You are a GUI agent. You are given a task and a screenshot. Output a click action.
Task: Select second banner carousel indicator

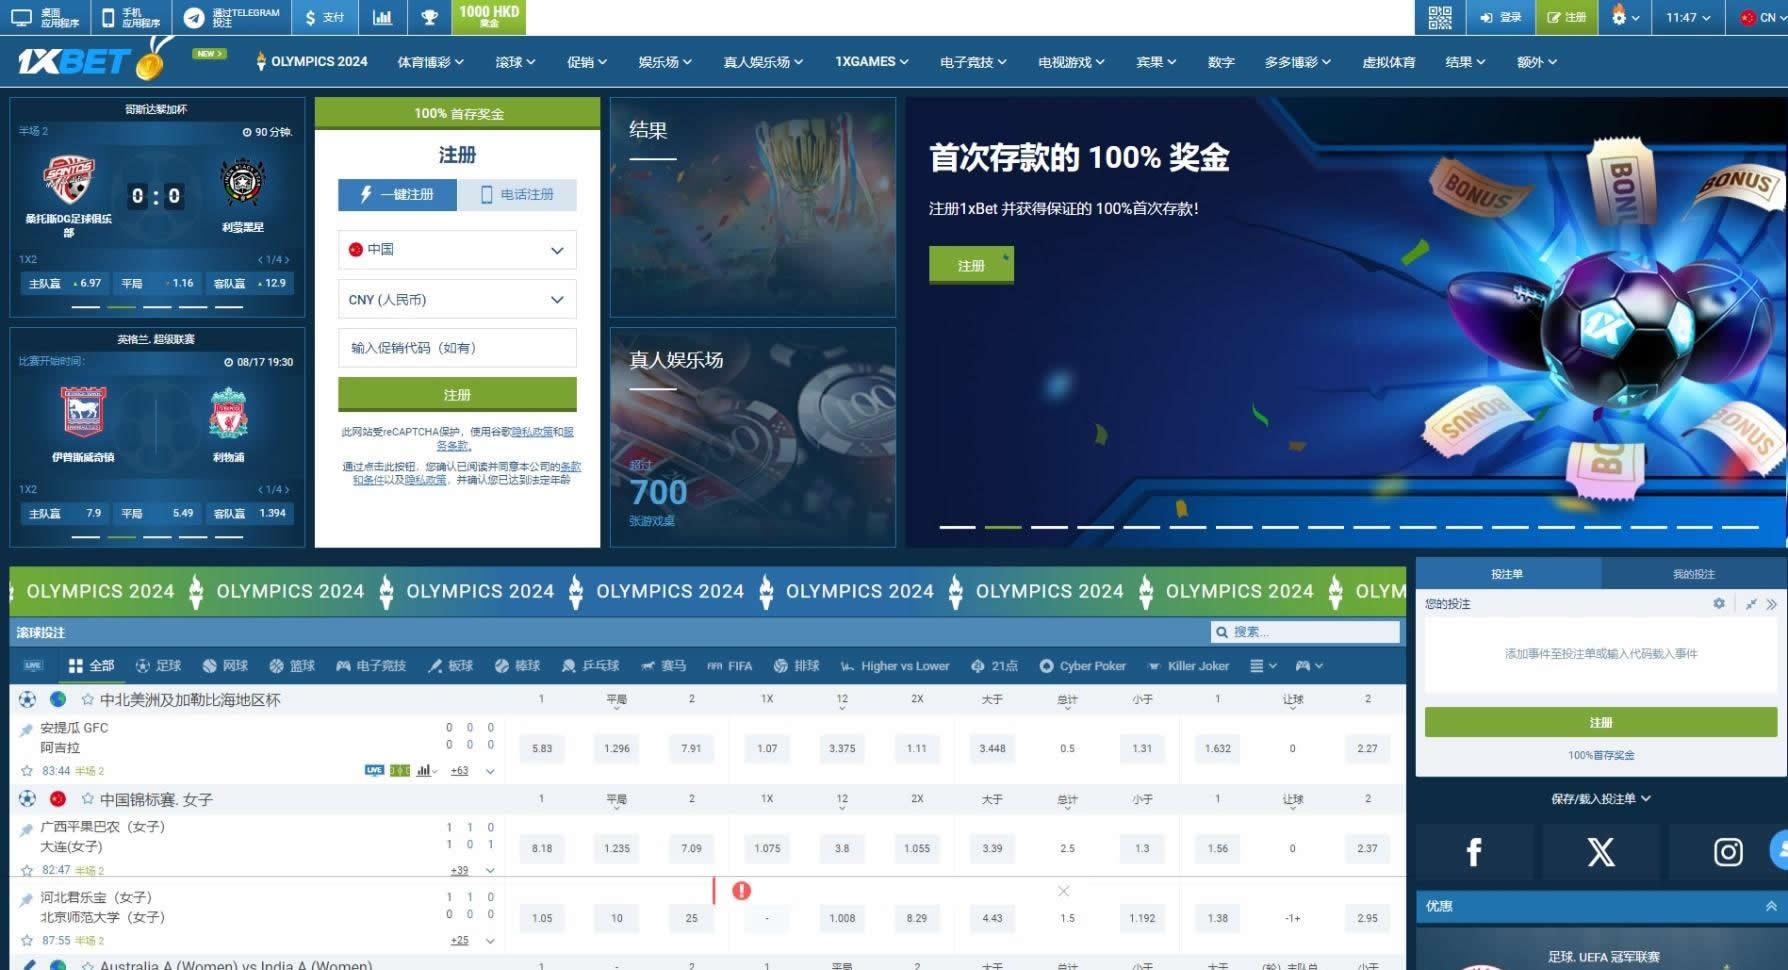point(1003,527)
